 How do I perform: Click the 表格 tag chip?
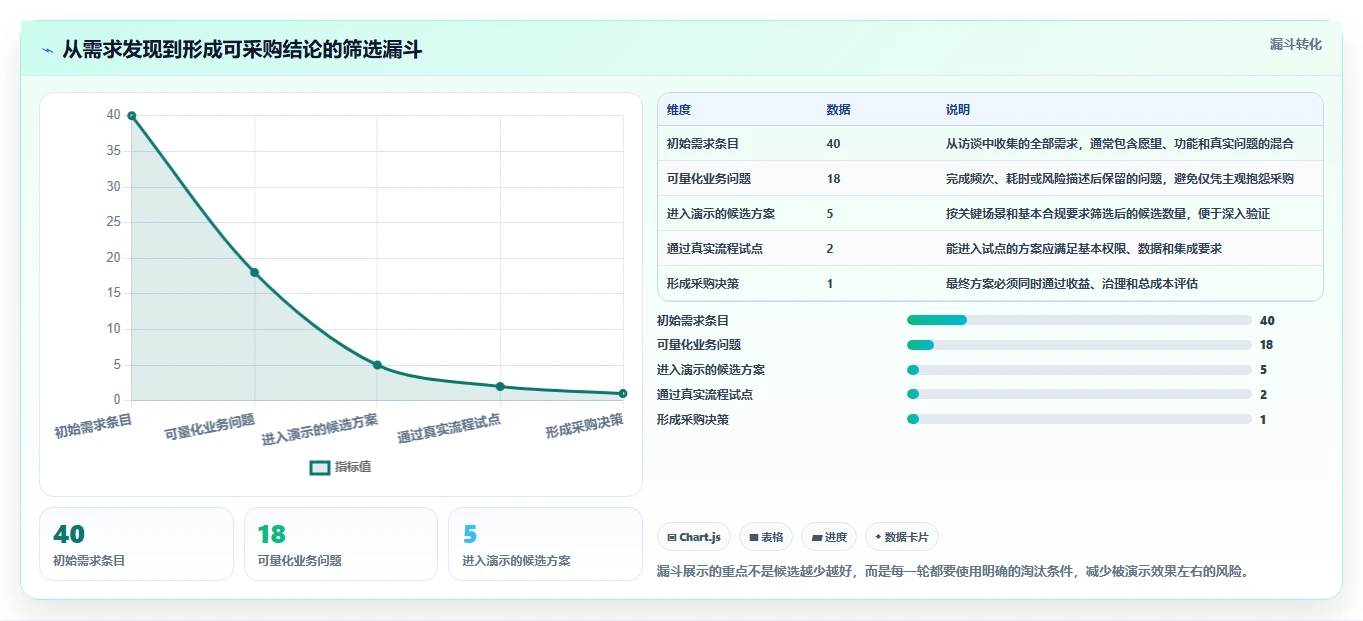click(766, 537)
